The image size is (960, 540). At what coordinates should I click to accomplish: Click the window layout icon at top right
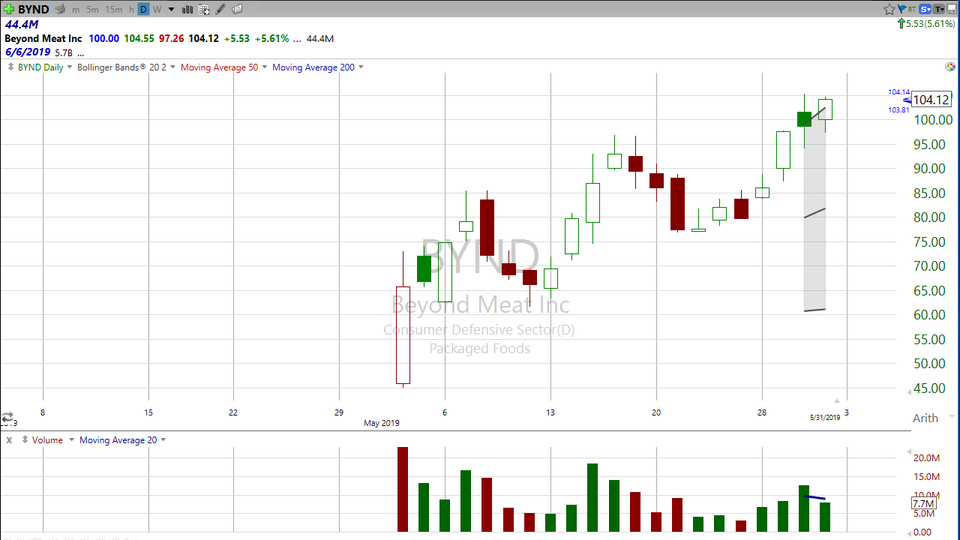953,9
